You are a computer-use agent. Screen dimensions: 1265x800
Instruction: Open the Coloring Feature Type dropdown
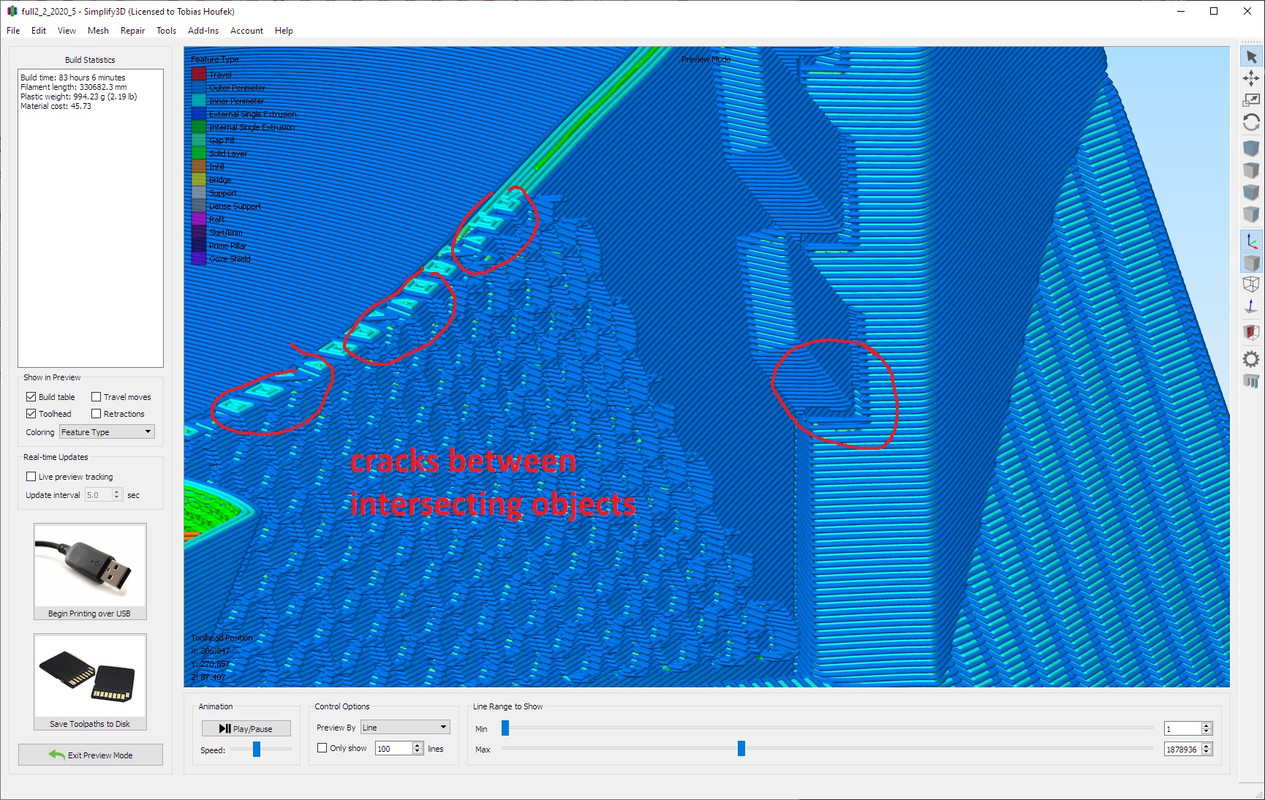pyautogui.click(x=107, y=432)
